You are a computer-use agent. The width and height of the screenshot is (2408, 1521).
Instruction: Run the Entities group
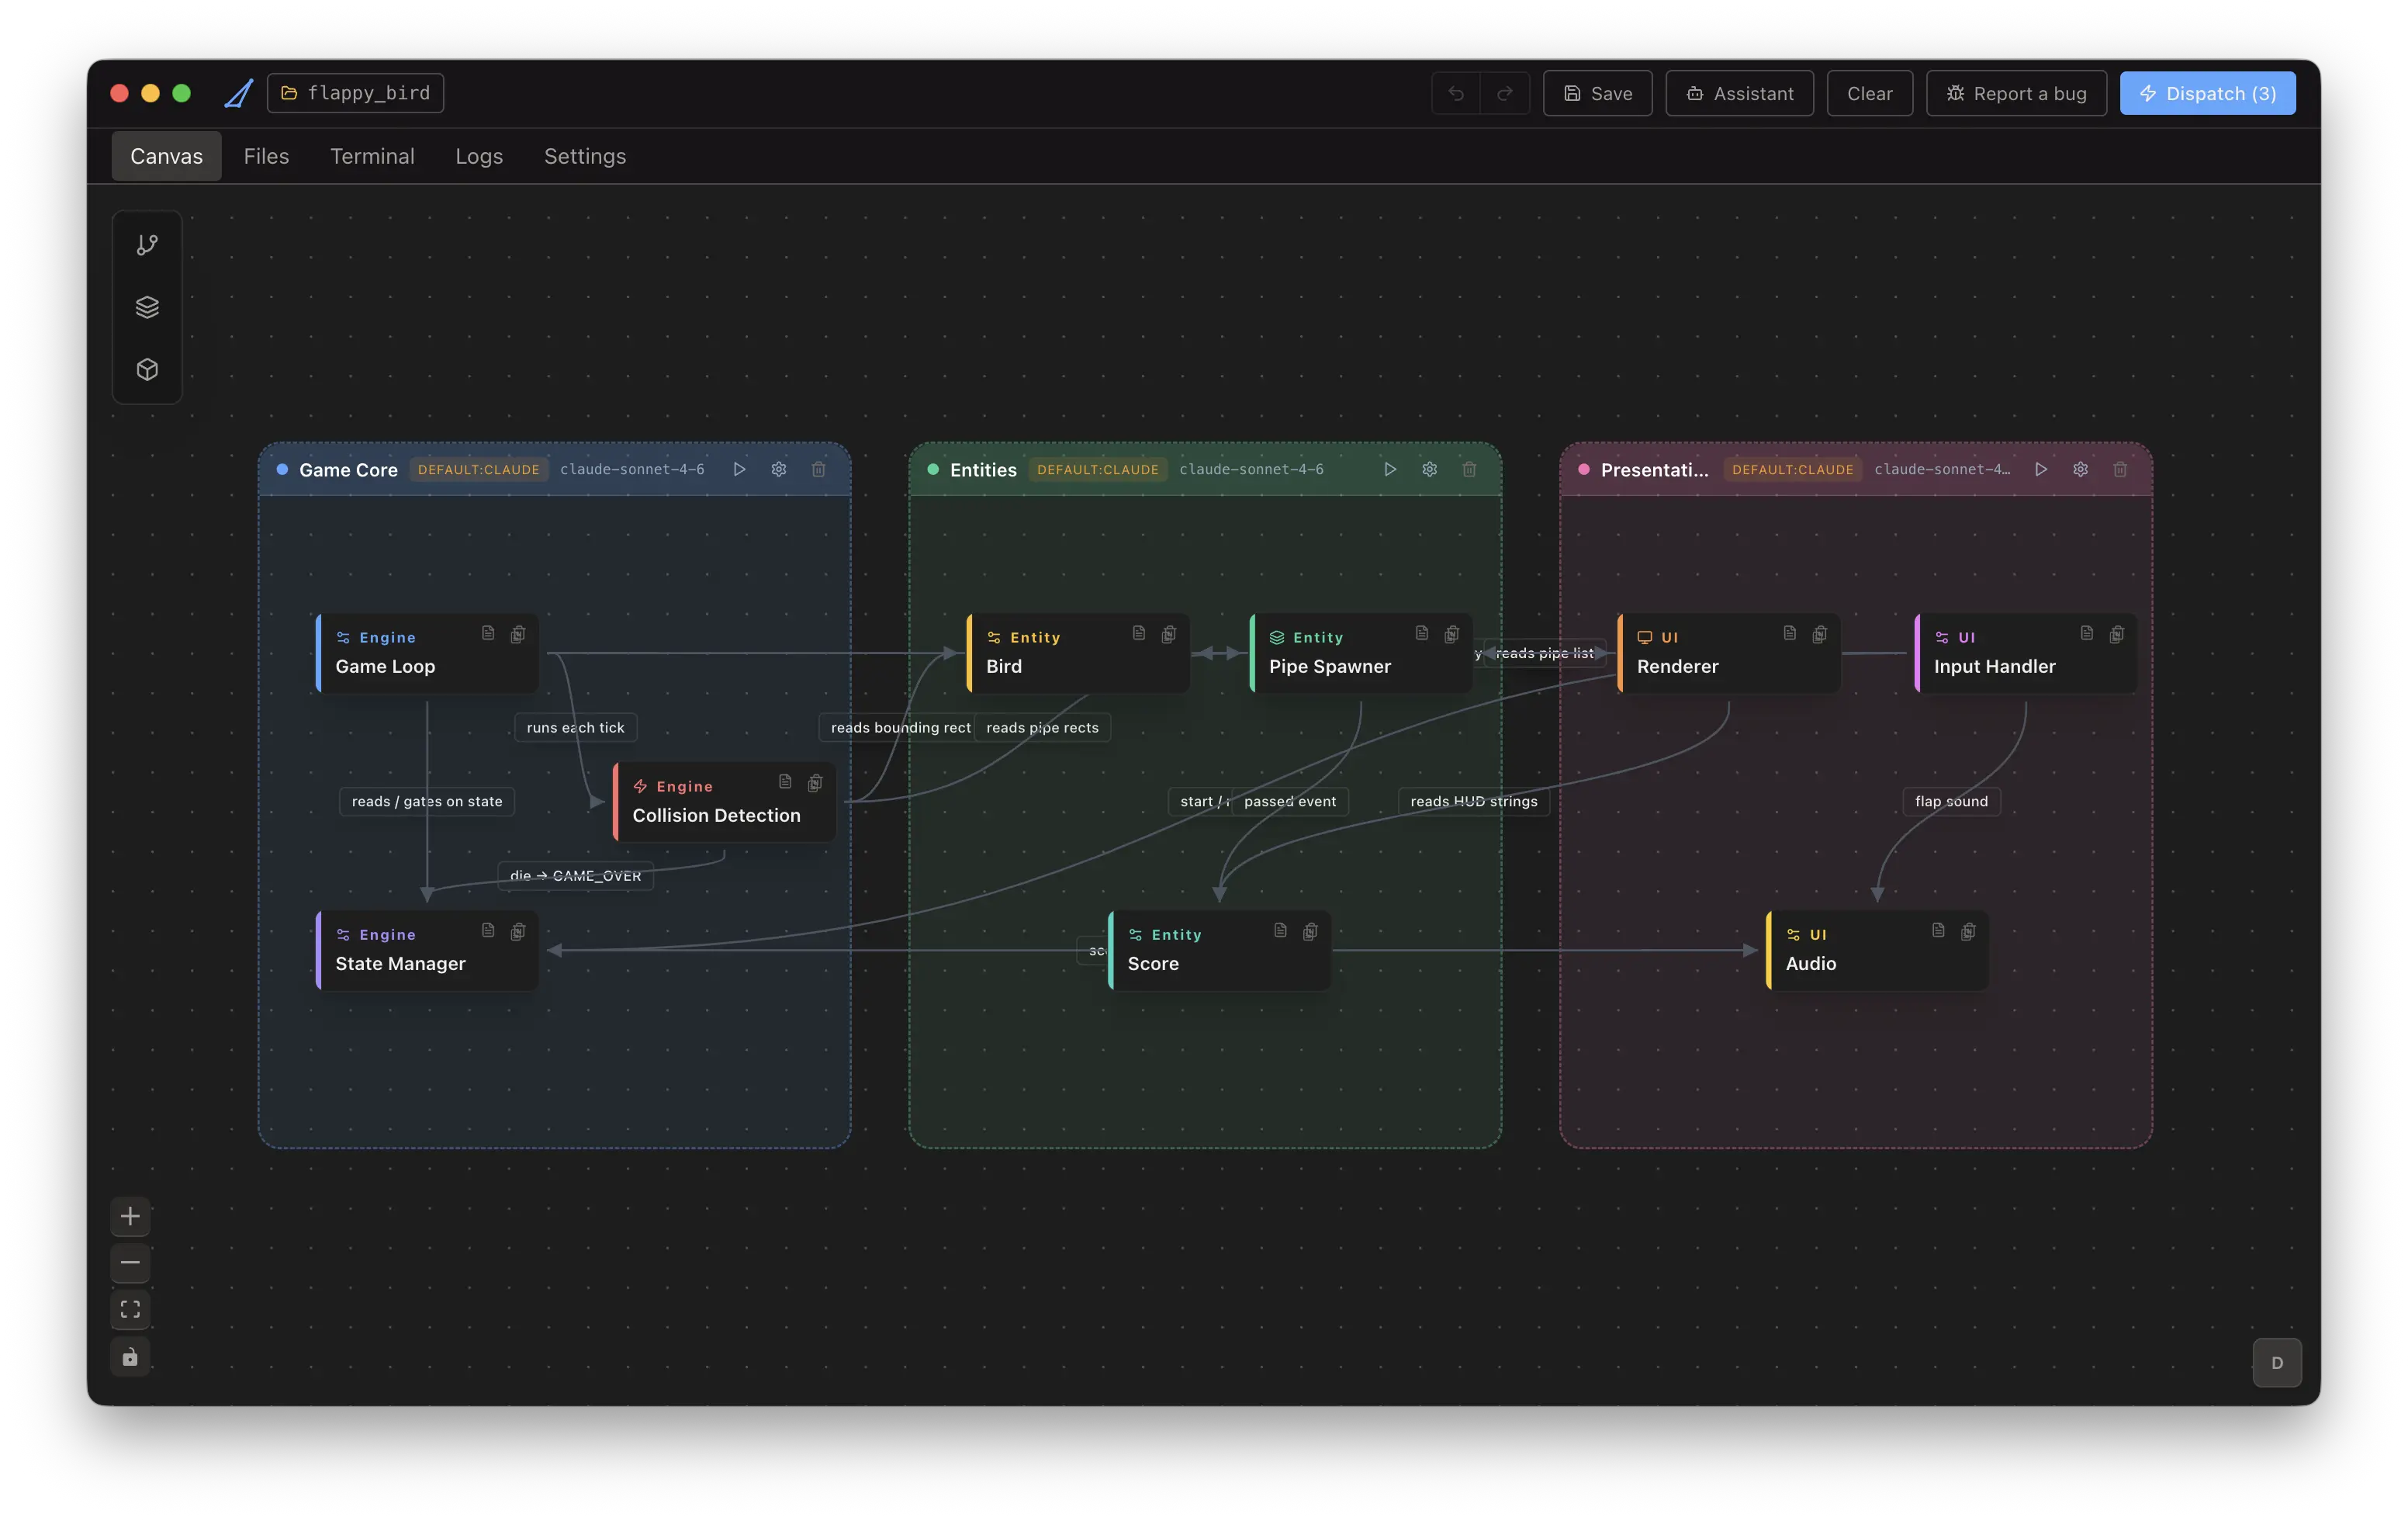1390,469
